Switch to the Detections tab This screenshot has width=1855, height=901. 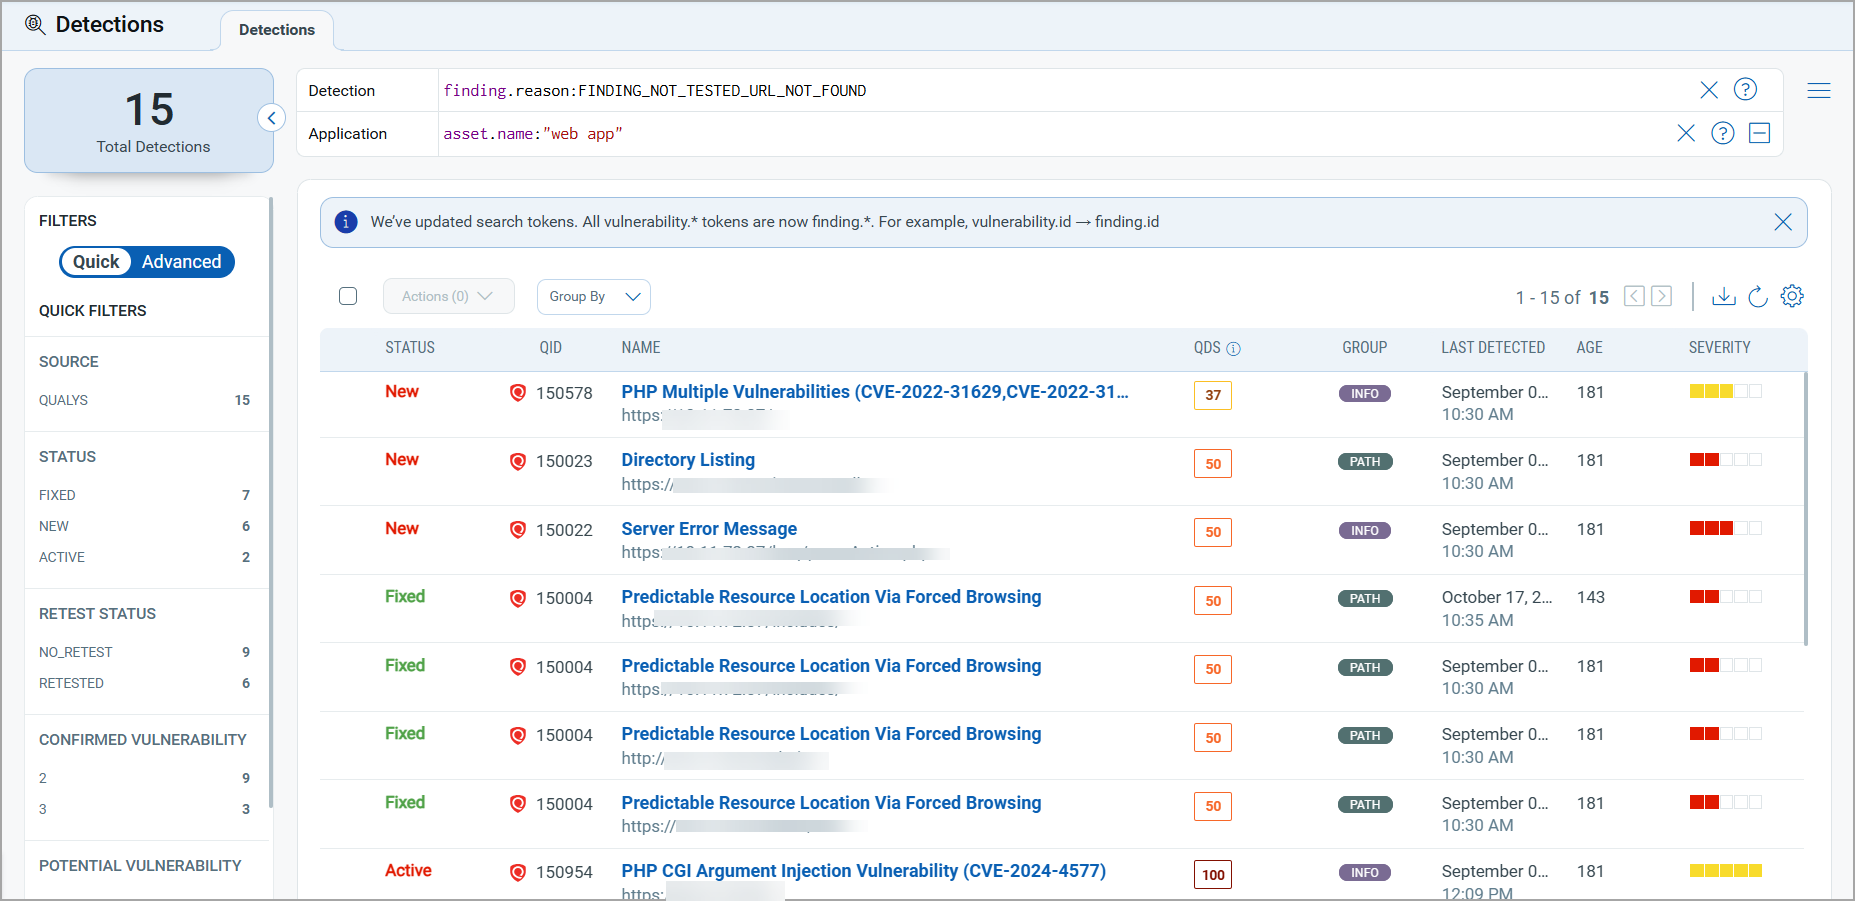[276, 30]
